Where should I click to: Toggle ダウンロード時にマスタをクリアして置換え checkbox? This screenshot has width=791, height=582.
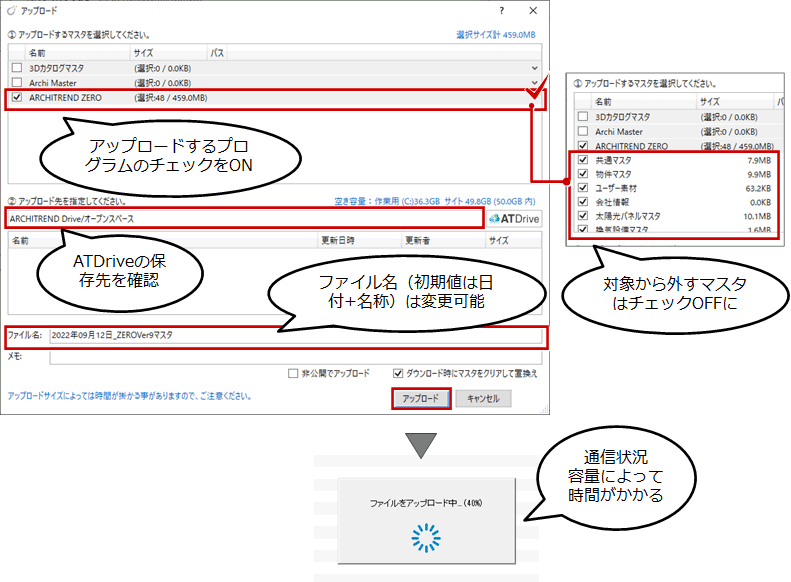[398, 373]
